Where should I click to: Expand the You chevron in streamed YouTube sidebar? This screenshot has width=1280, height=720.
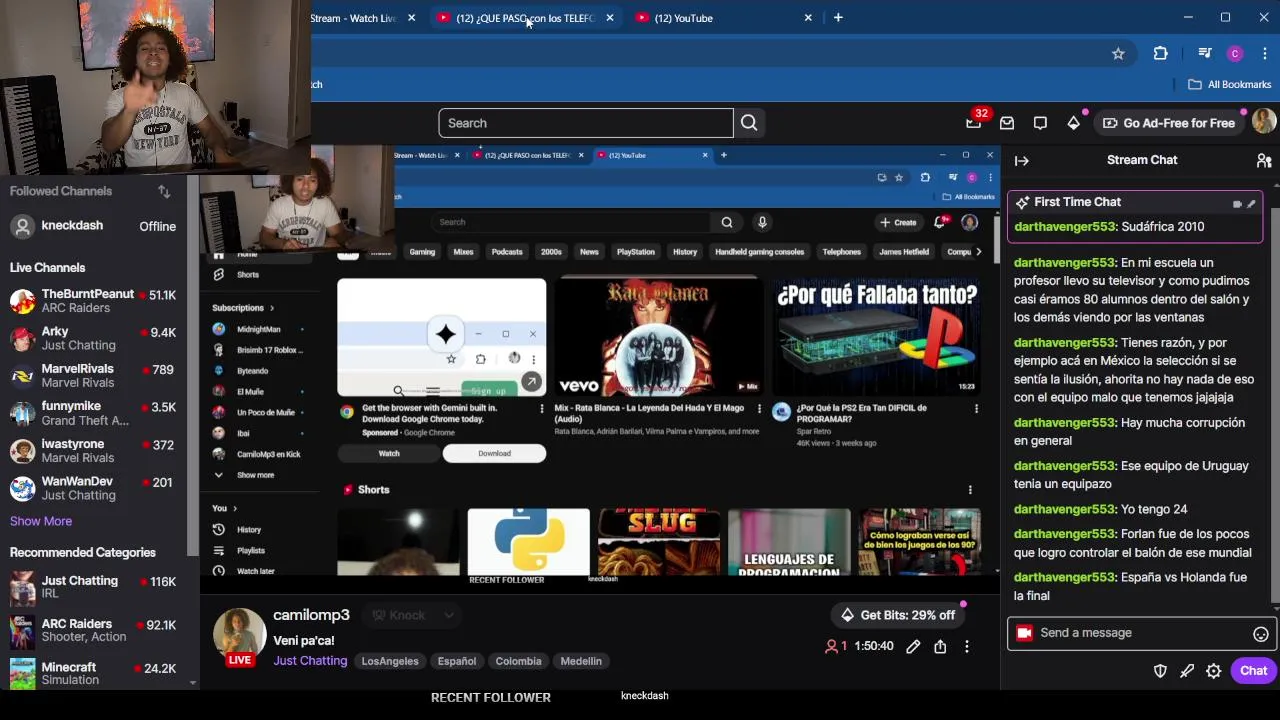point(235,508)
